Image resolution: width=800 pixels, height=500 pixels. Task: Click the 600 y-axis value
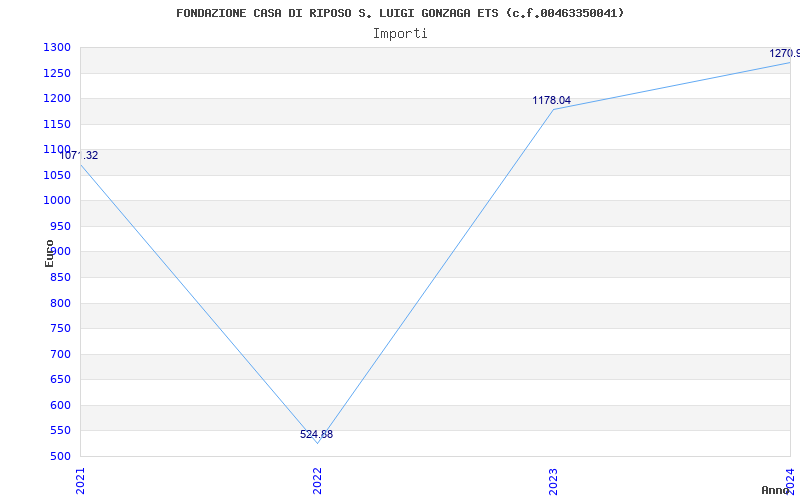(x=60, y=406)
